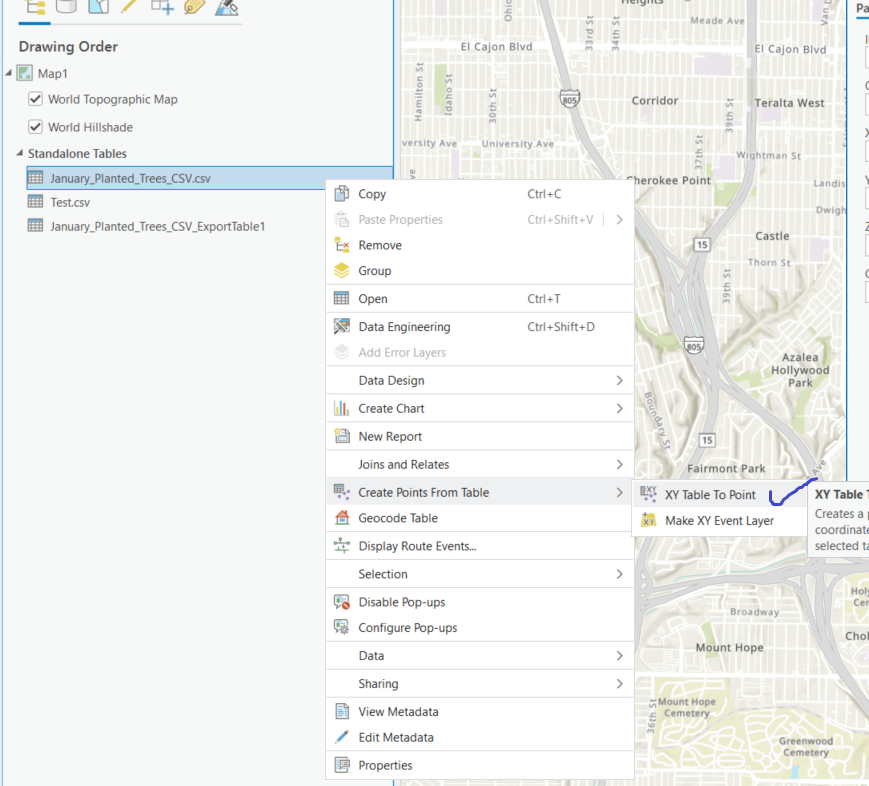Click the Create Points From Table arrow
Screen dimensions: 869x786
(620, 492)
